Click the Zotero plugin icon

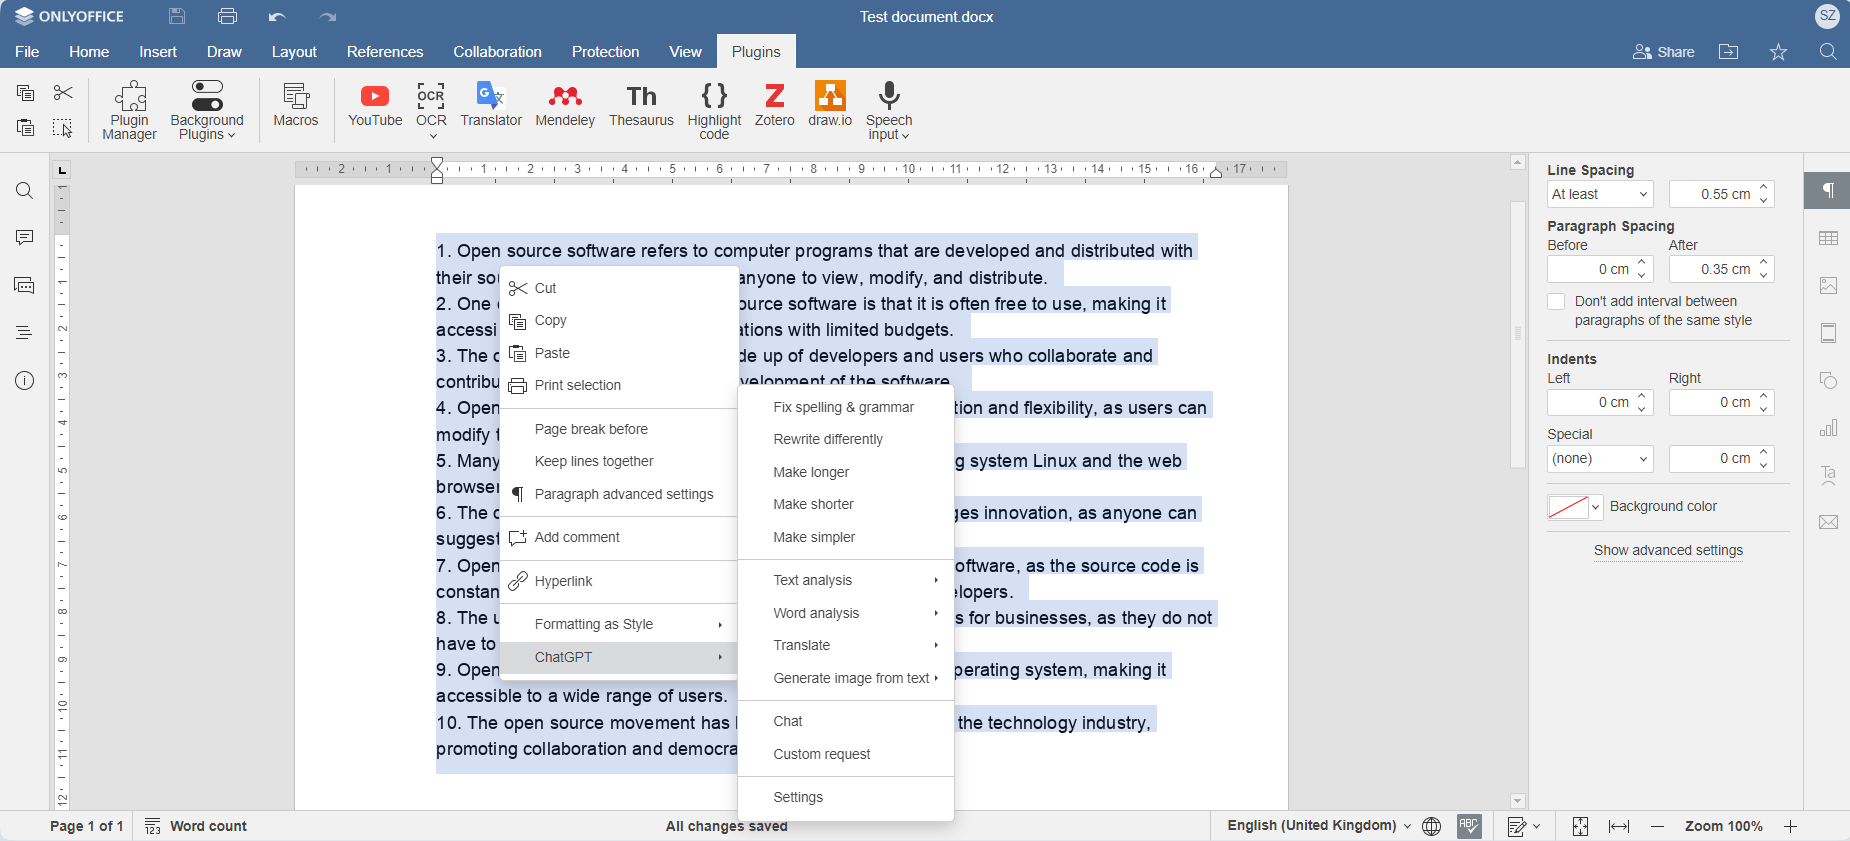(774, 105)
